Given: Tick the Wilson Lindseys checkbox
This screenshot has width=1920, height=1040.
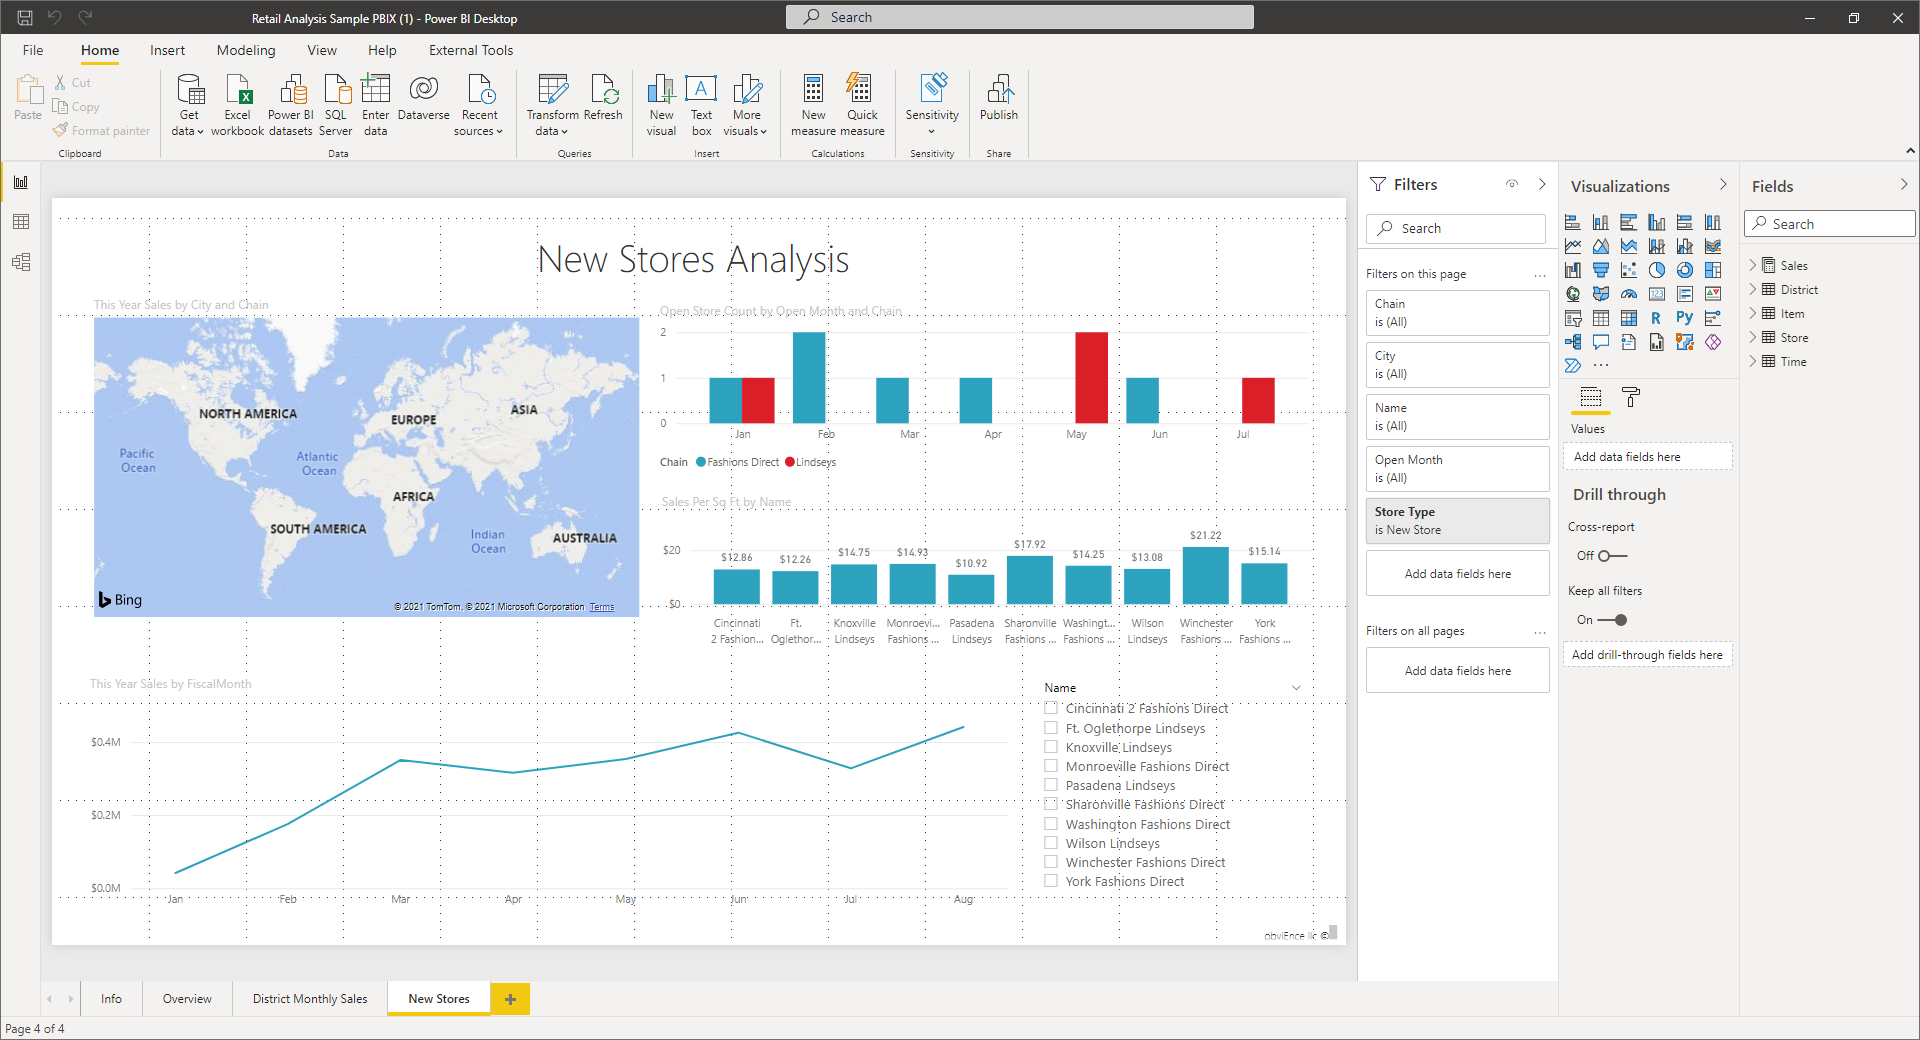Looking at the screenshot, I should 1051,843.
